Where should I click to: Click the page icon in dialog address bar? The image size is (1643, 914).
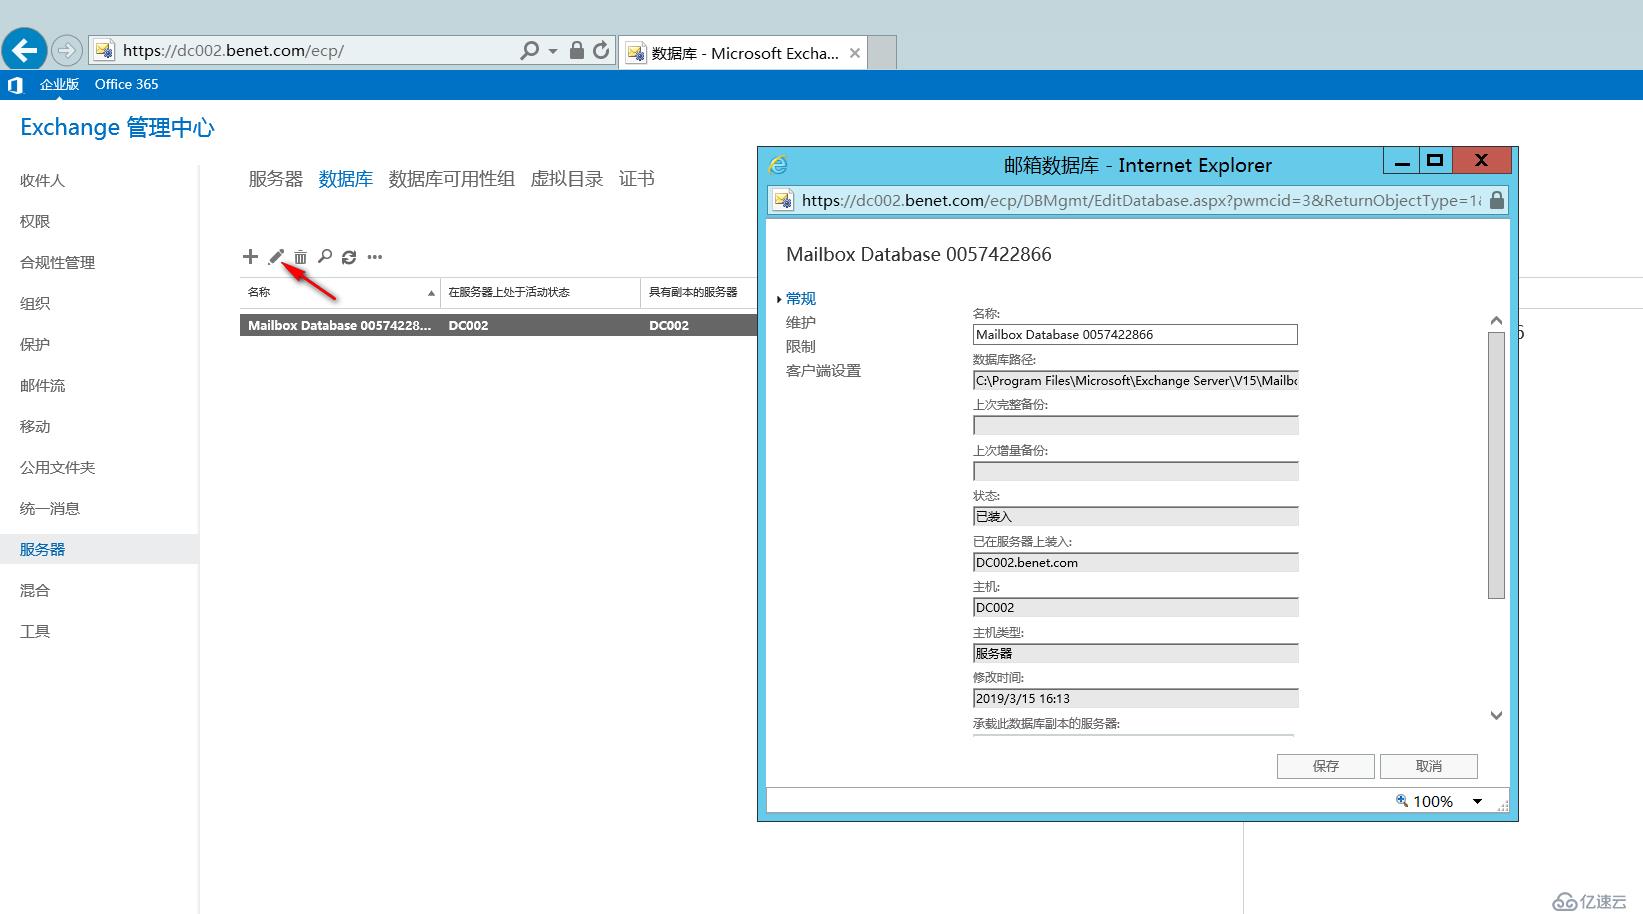(783, 200)
